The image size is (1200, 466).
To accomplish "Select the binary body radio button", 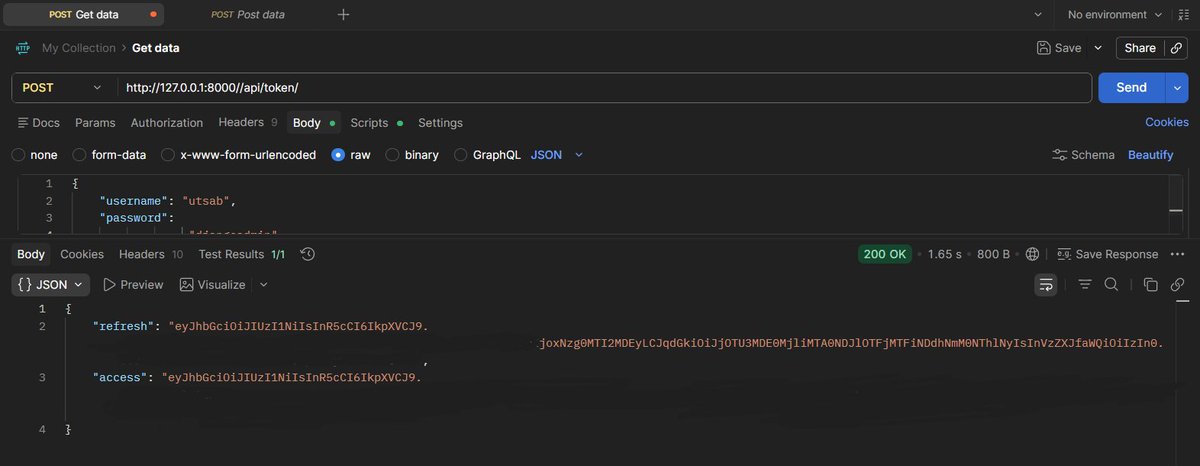I will point(393,155).
